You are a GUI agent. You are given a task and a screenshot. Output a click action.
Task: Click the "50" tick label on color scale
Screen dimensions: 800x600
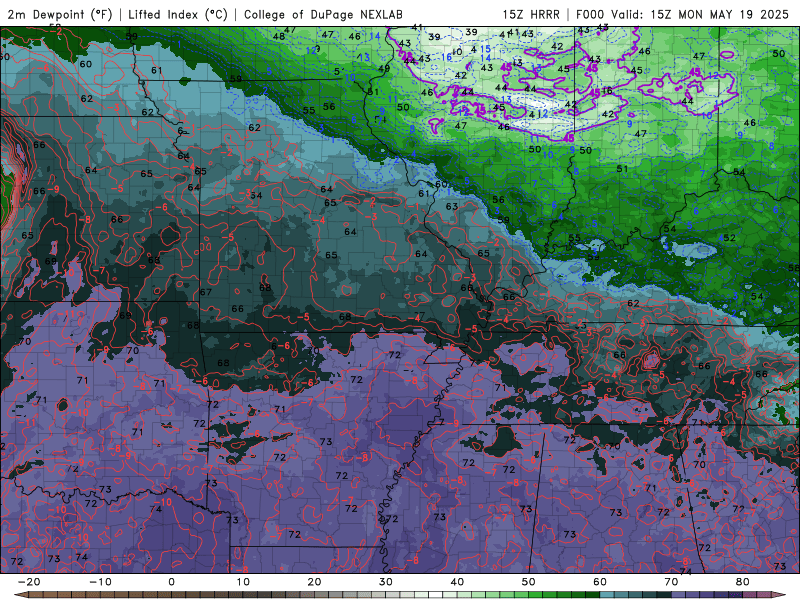pyautogui.click(x=529, y=582)
